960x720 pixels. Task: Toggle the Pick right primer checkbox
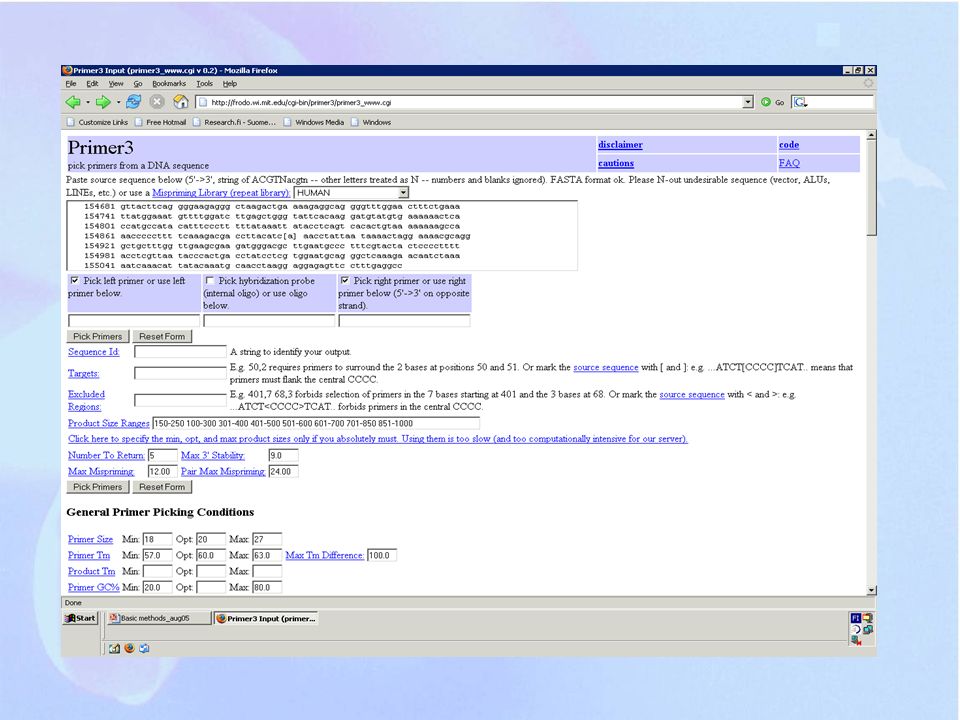(345, 280)
